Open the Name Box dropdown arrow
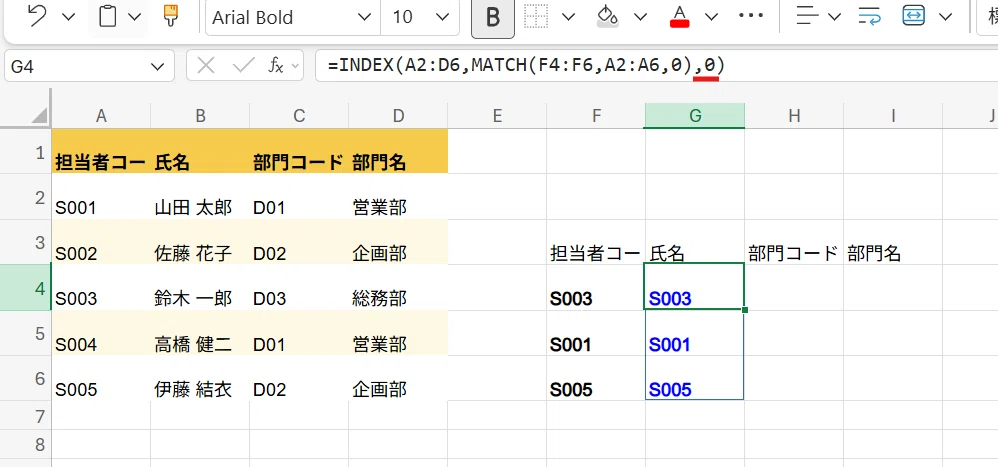Viewport: 998px width, 467px height. click(x=157, y=66)
